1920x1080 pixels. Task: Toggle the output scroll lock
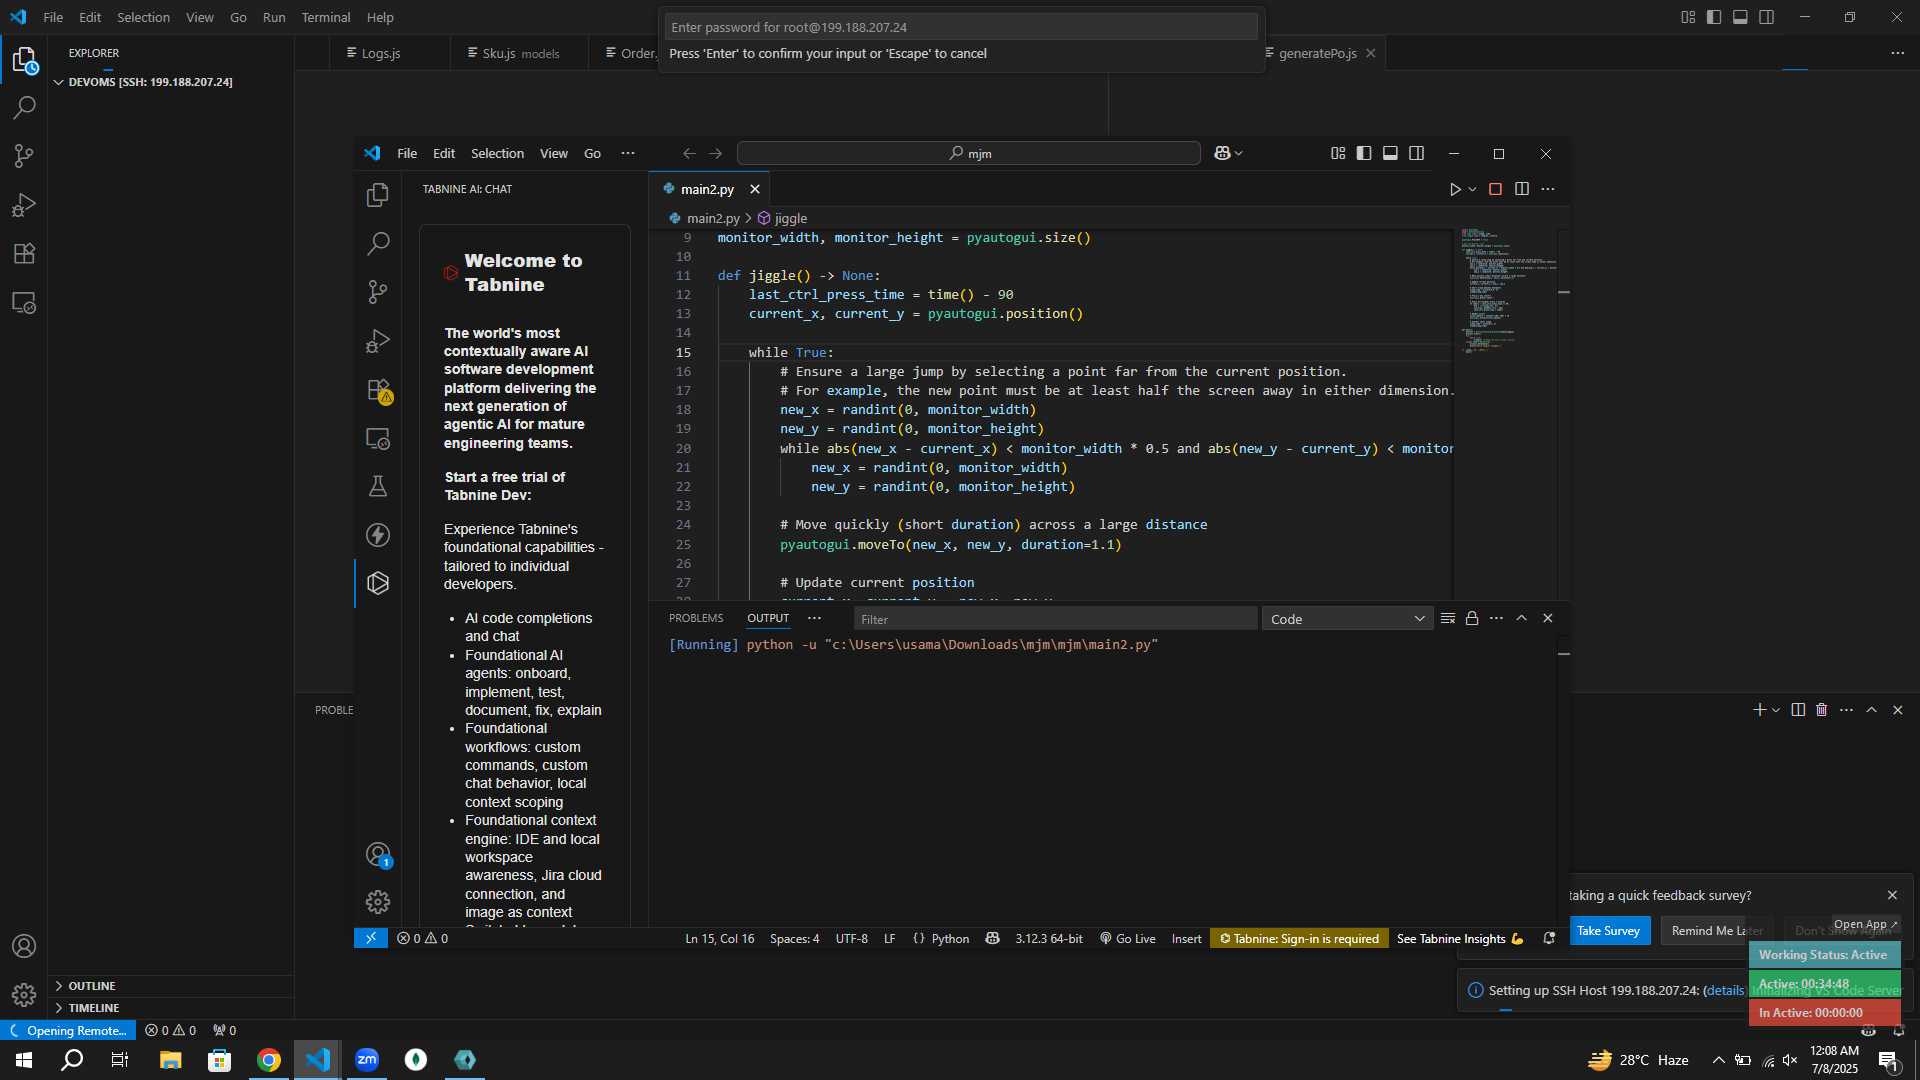click(1472, 618)
